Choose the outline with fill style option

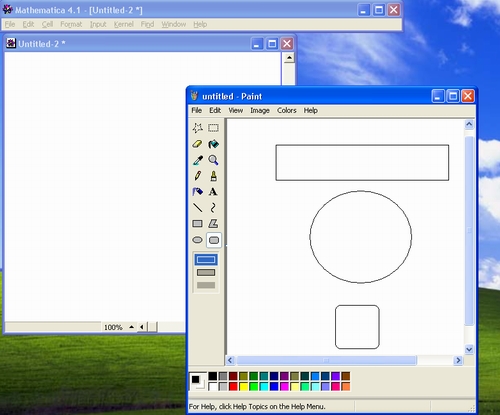206,273
